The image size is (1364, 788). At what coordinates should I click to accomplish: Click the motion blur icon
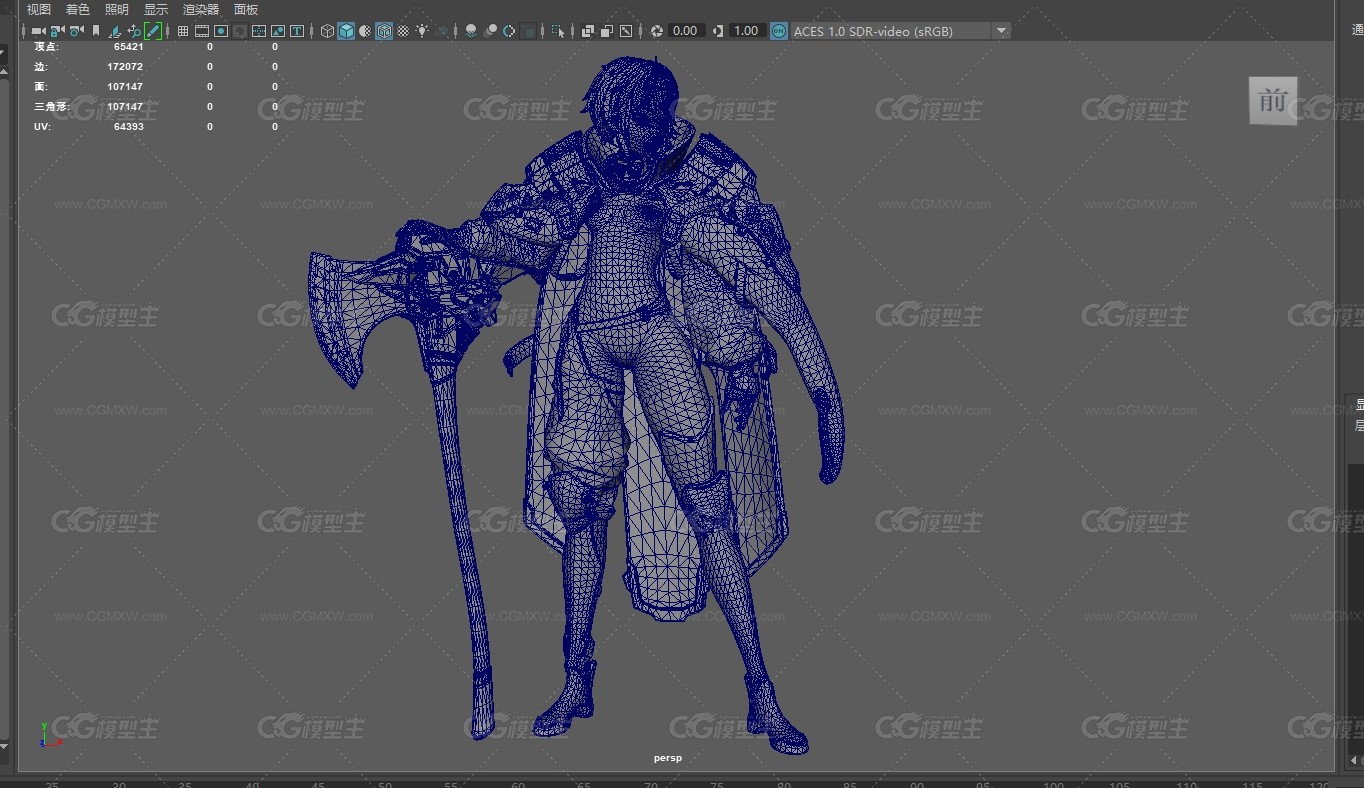pyautogui.click(x=490, y=31)
